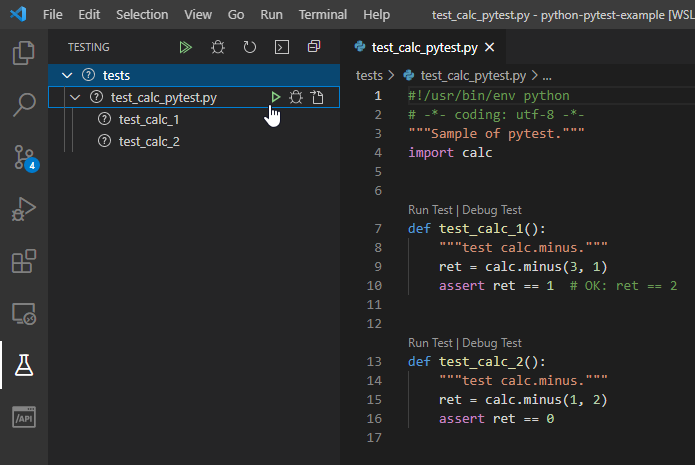Click line number 7 in the gutter
Image resolution: width=695 pixels, height=465 pixels.
click(x=378, y=229)
